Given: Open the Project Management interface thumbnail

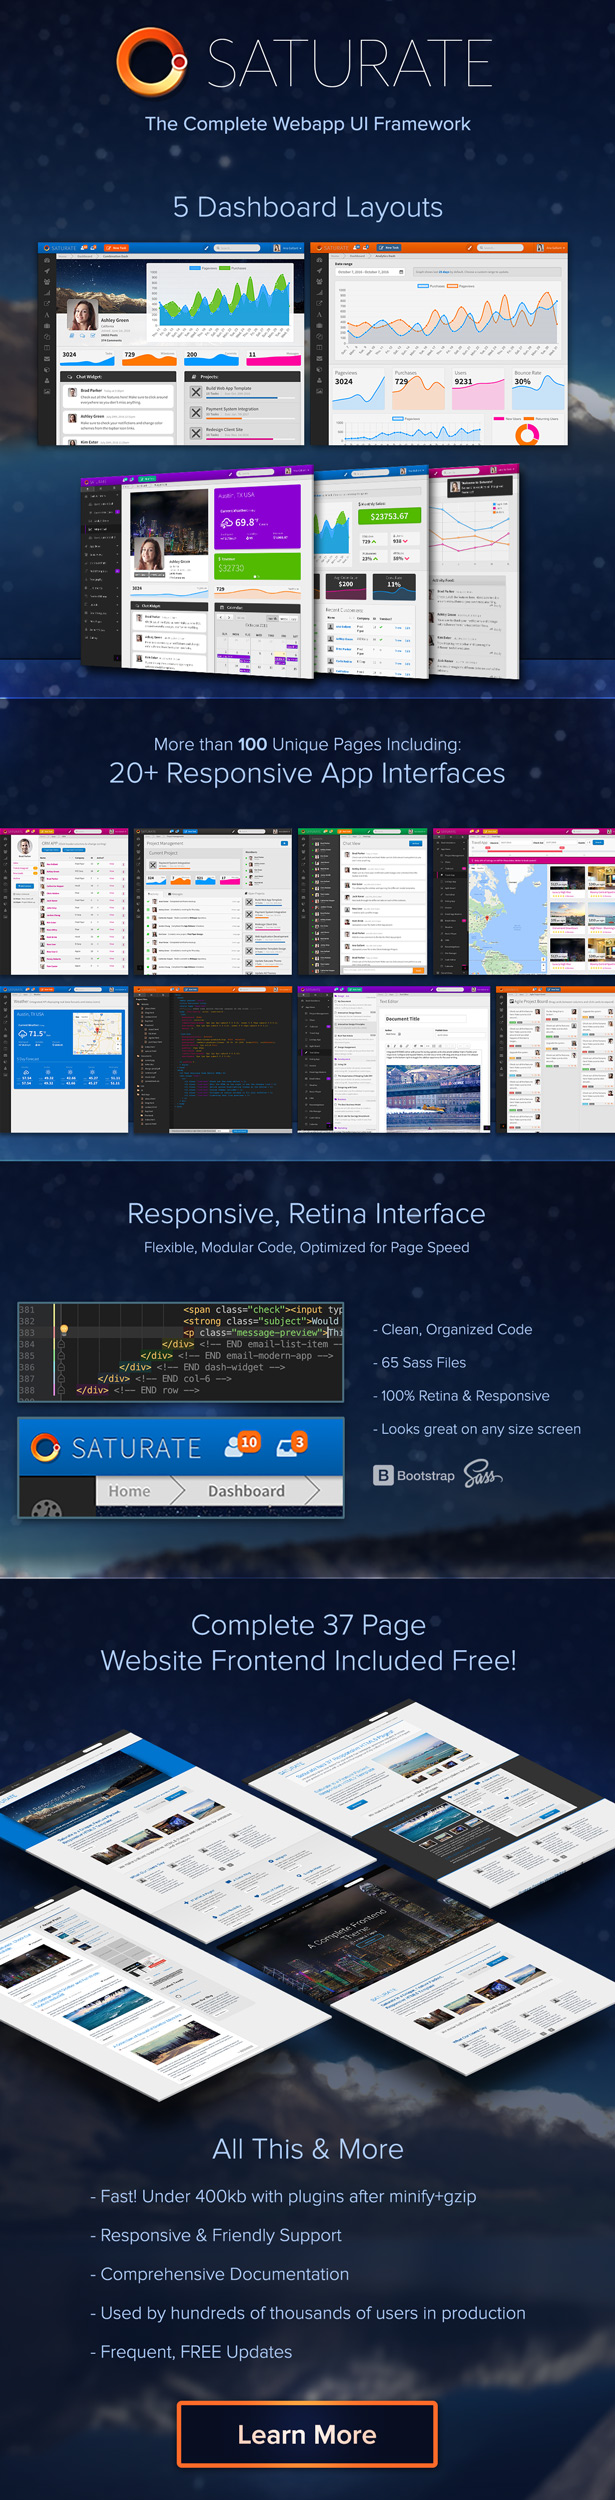Looking at the screenshot, I should pos(214,901).
